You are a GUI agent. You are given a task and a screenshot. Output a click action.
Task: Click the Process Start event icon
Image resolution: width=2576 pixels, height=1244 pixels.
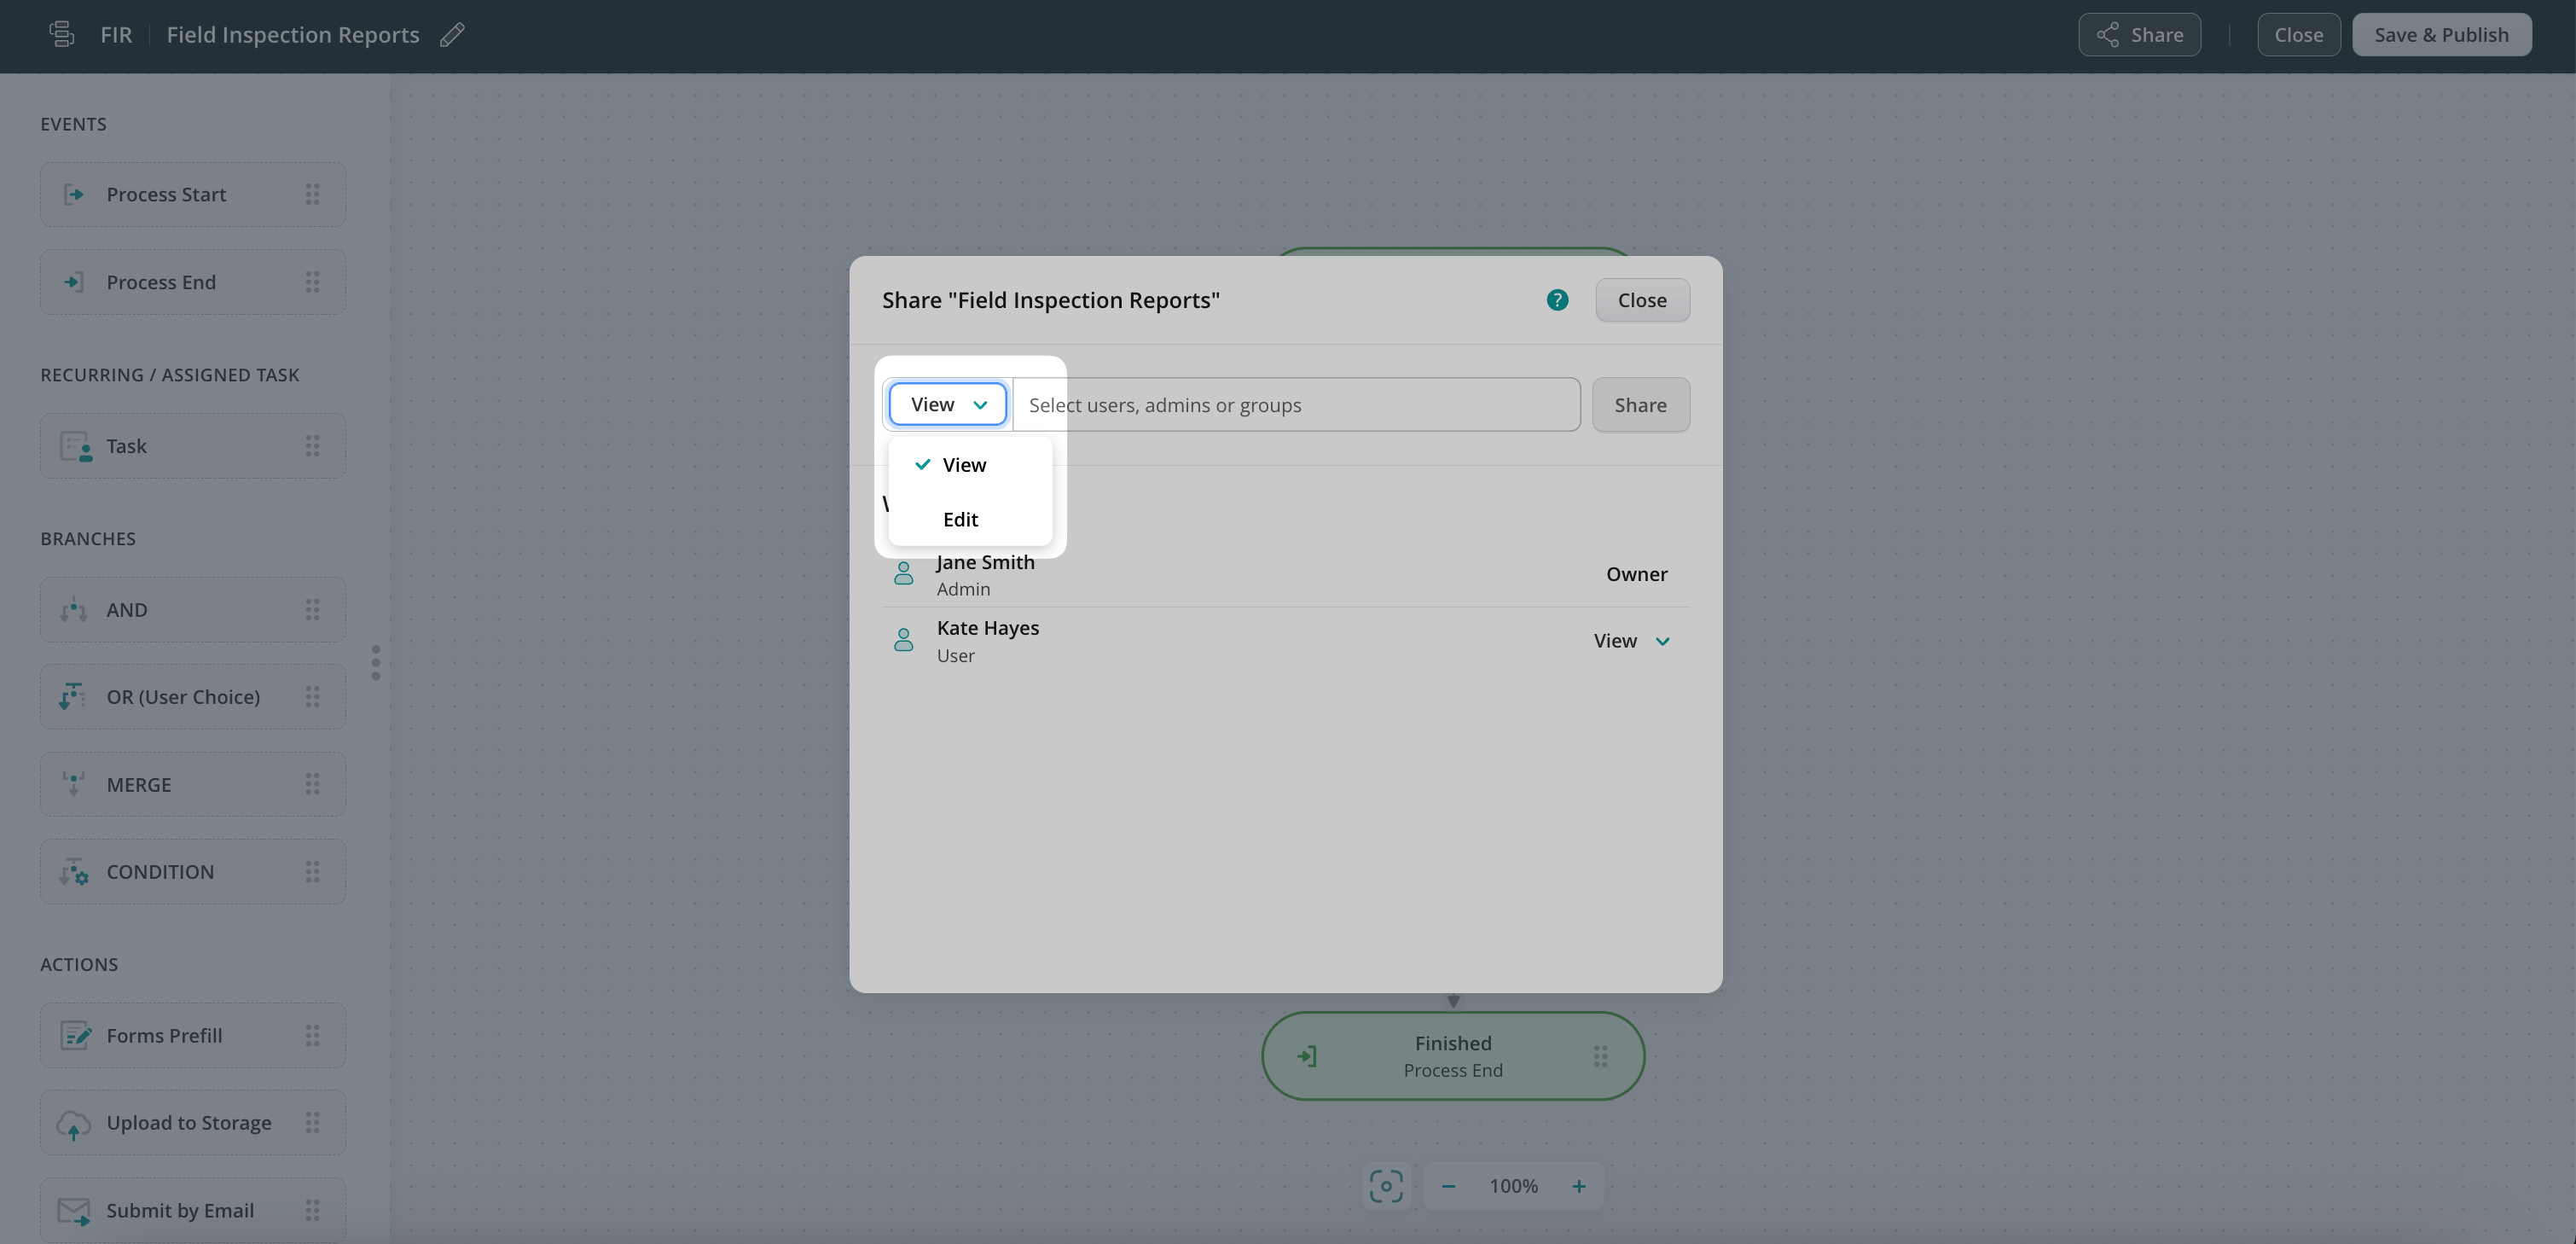[x=74, y=194]
